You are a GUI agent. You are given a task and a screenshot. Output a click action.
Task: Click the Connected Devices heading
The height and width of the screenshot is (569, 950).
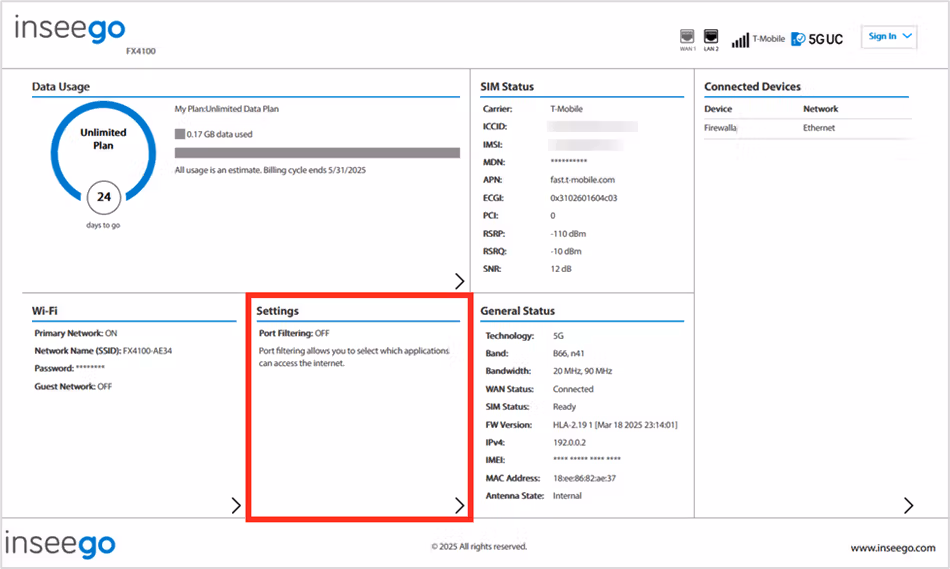point(752,87)
